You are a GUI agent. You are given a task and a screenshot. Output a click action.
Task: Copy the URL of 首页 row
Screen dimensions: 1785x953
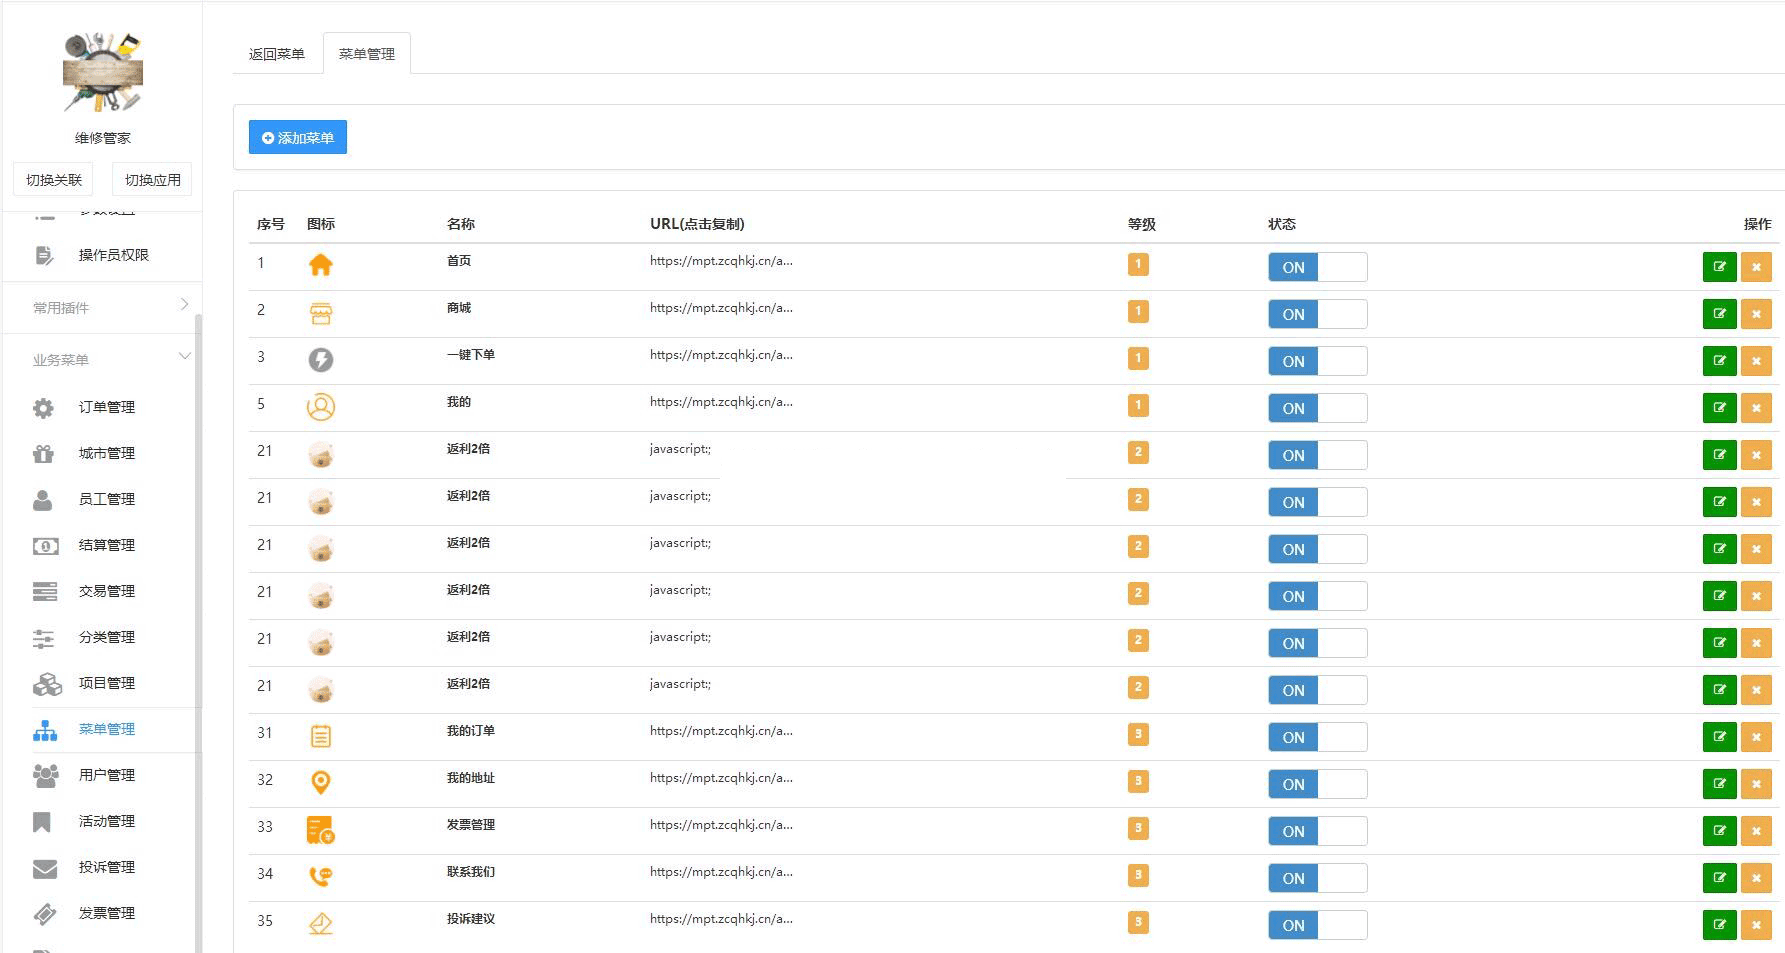[721, 261]
